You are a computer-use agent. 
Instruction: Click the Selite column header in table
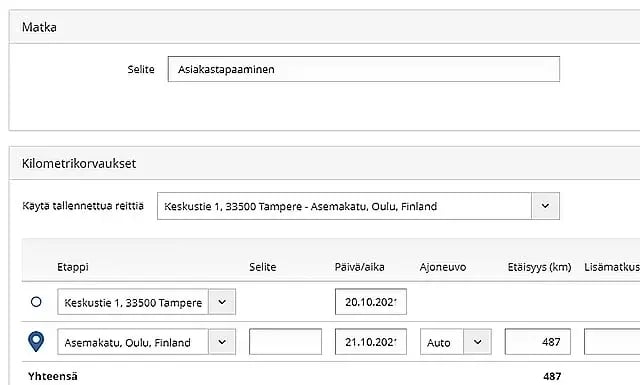pyautogui.click(x=263, y=267)
